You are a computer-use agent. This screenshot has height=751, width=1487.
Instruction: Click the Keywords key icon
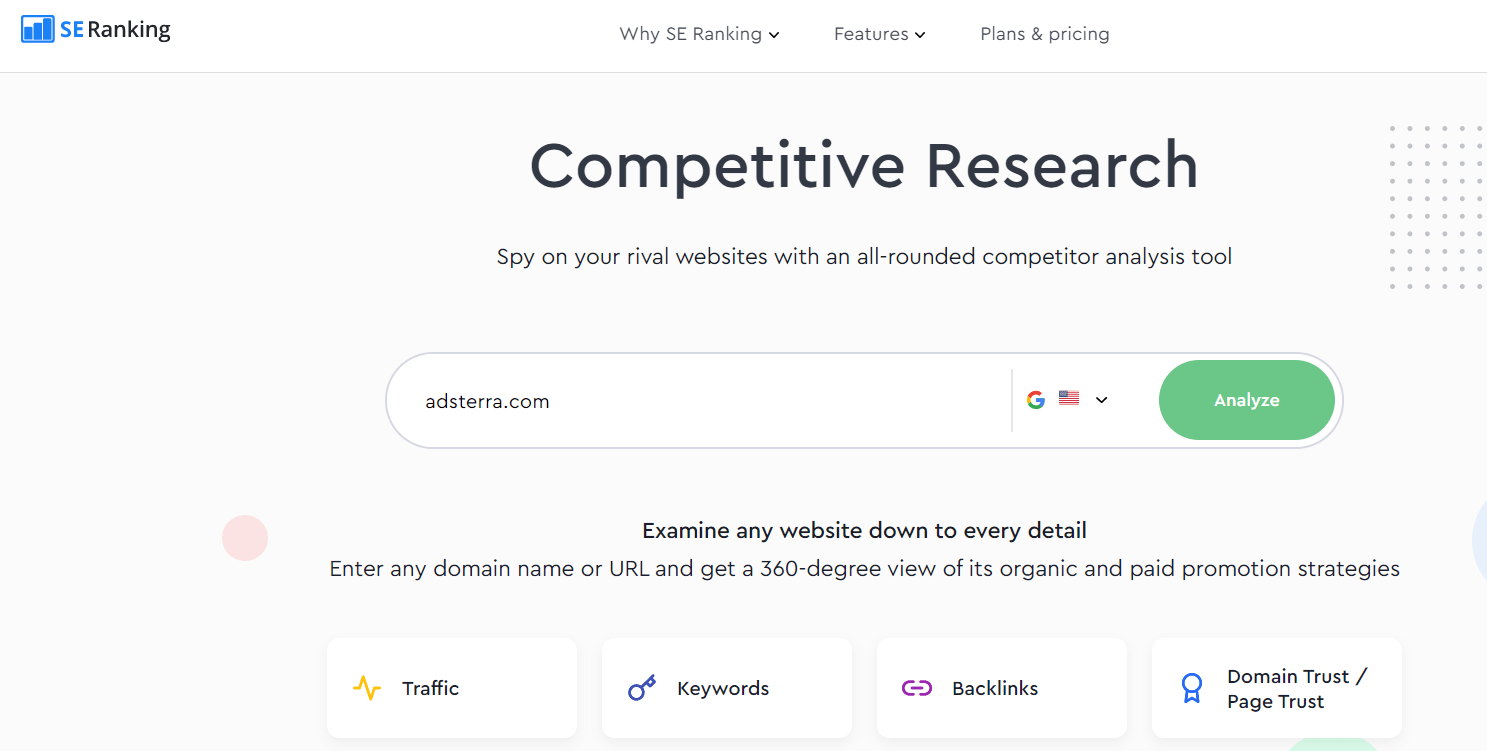(x=641, y=688)
